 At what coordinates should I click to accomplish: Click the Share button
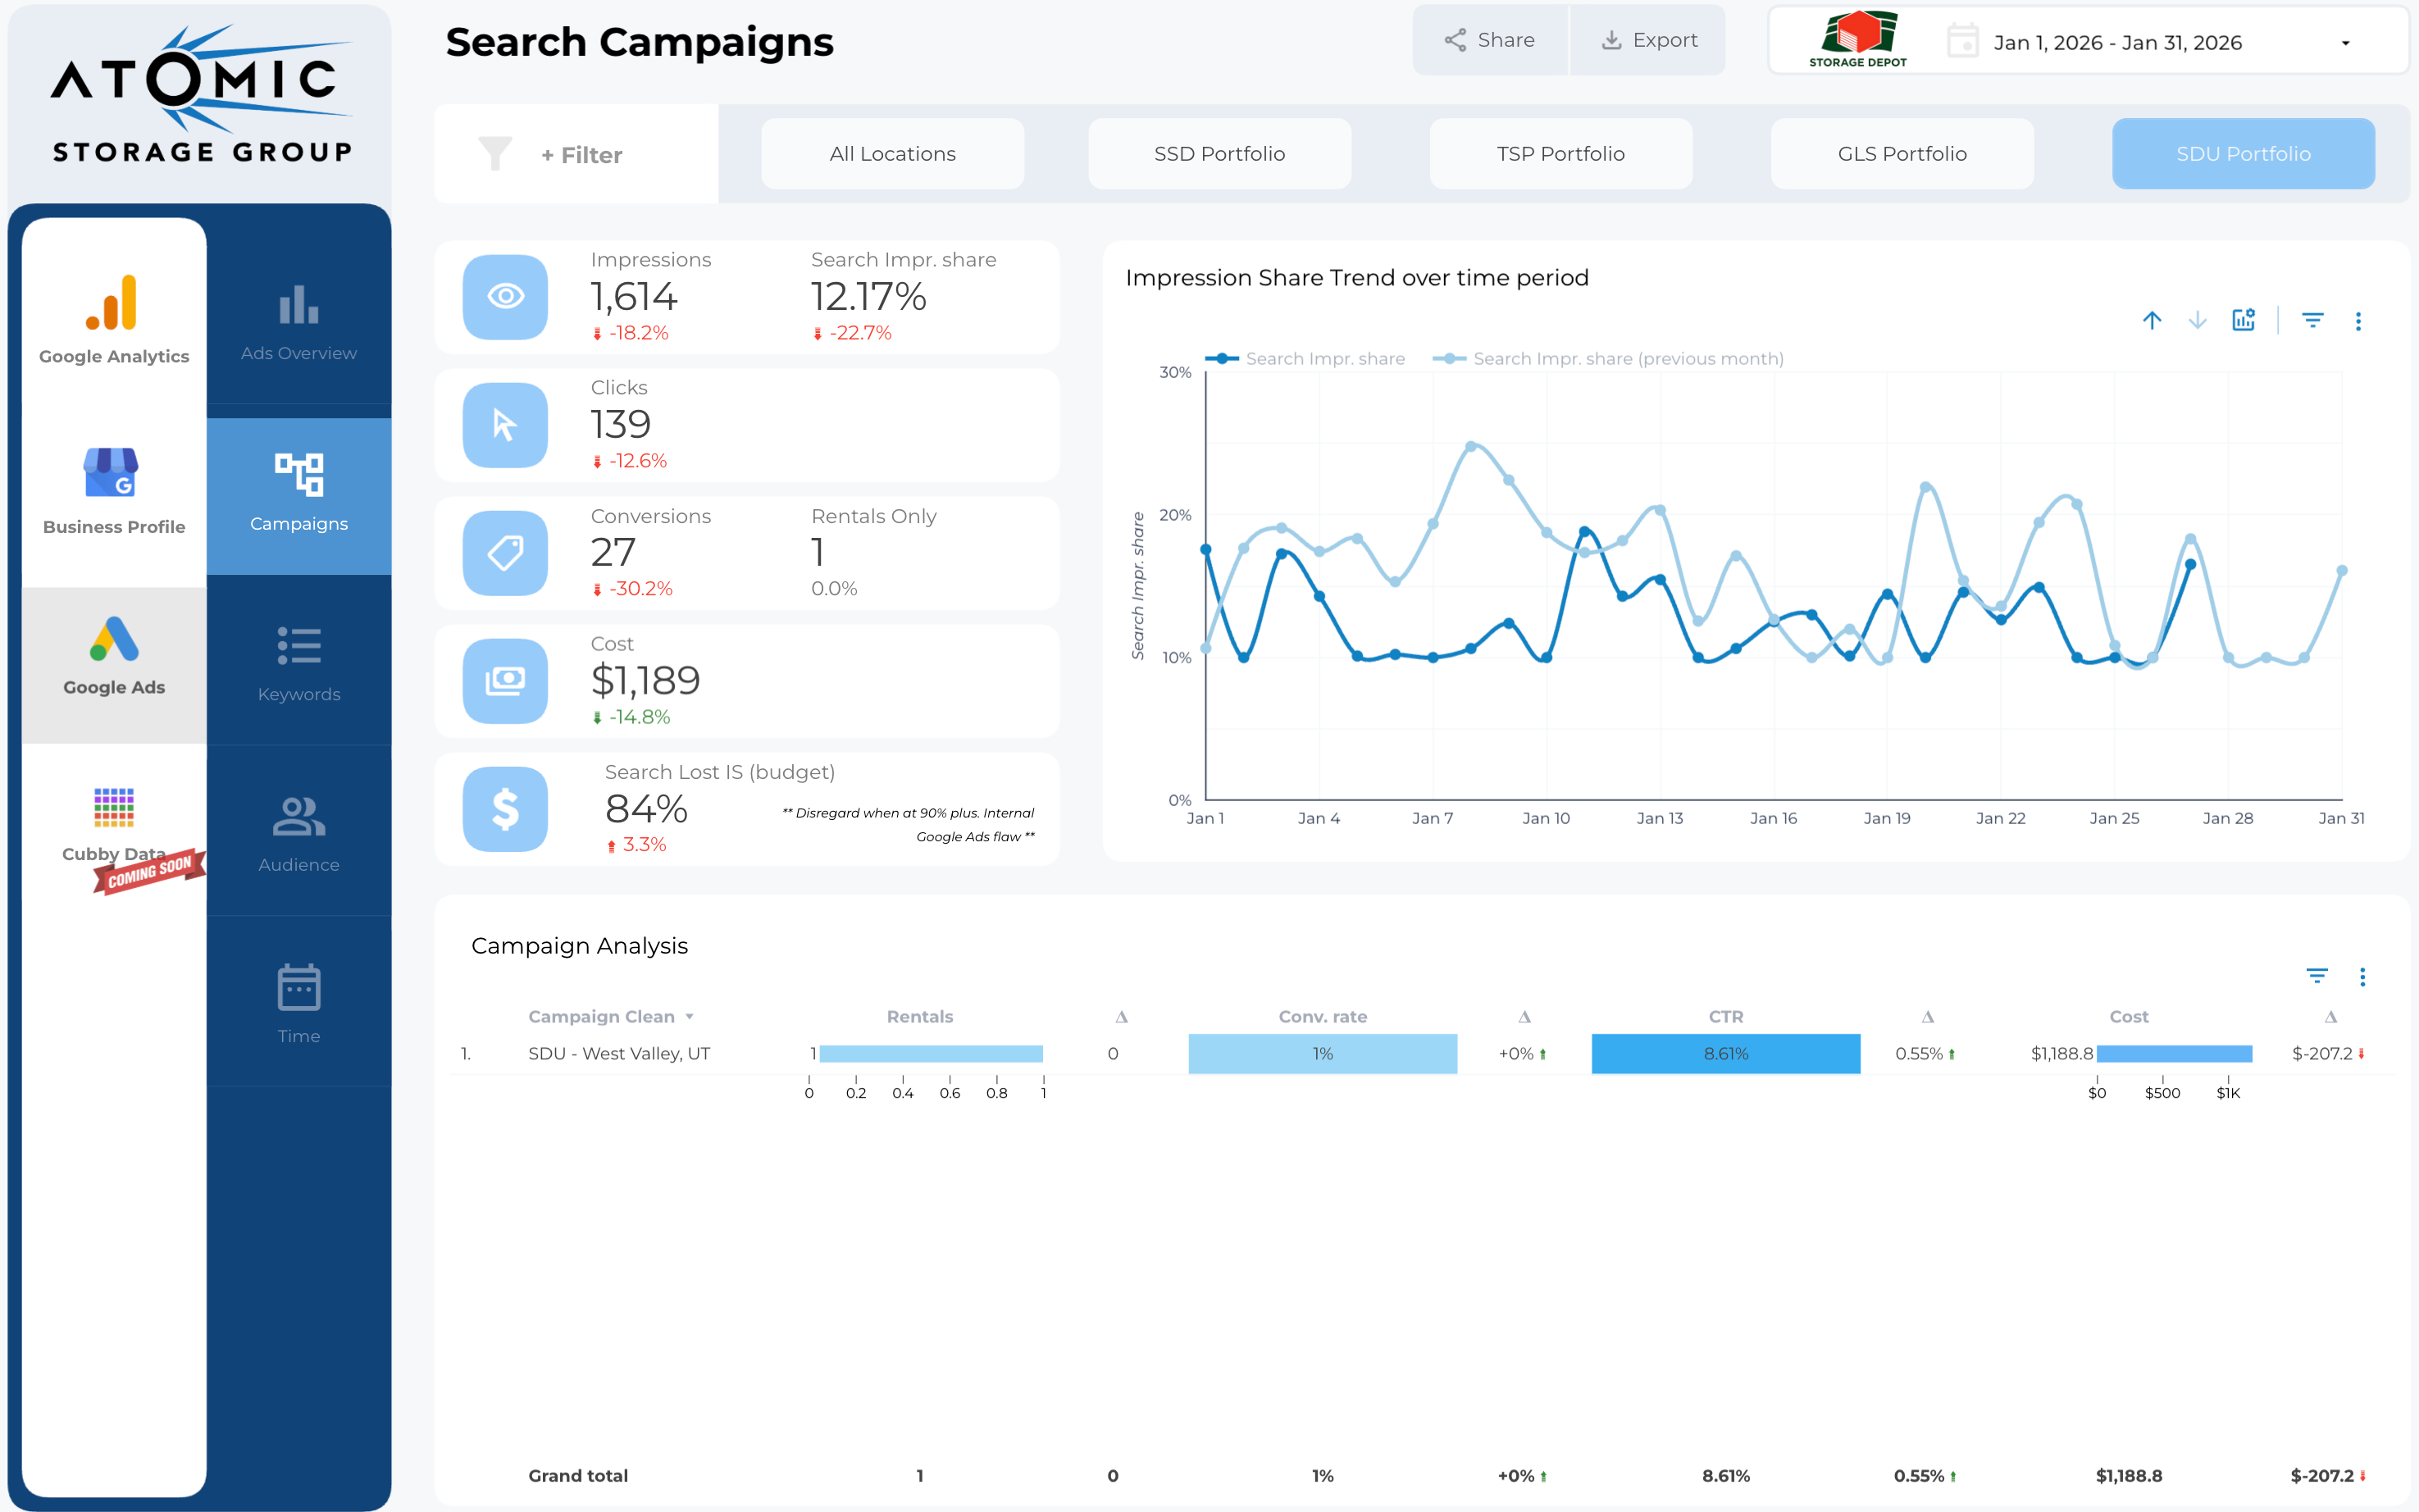point(1489,40)
